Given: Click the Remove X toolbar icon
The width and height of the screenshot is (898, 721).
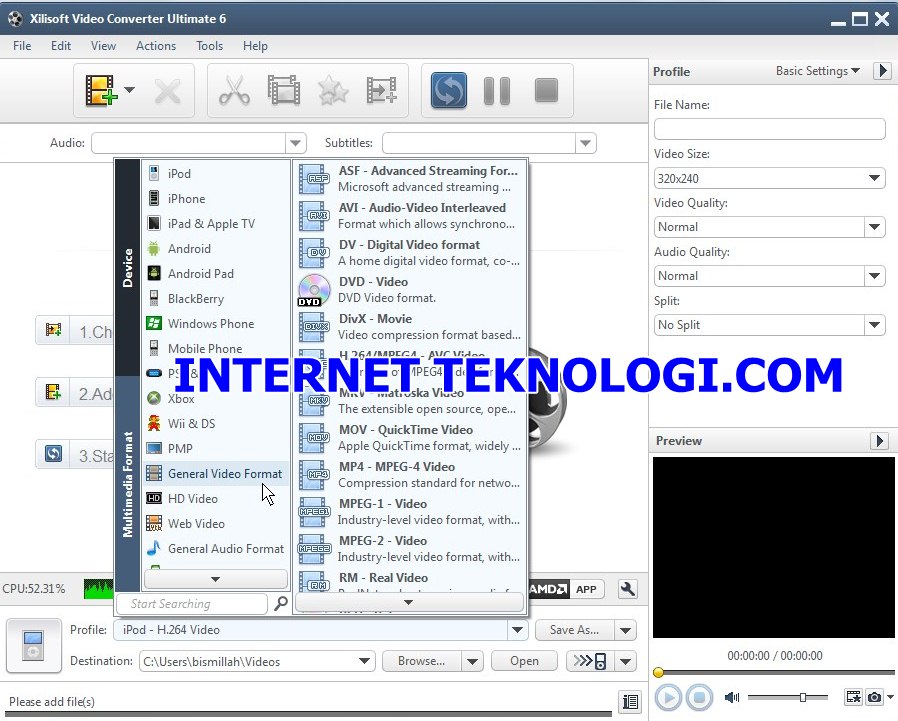Looking at the screenshot, I should 167,92.
